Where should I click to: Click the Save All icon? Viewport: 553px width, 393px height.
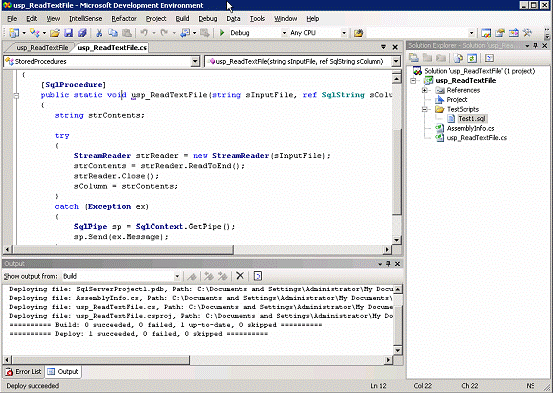coord(82,33)
